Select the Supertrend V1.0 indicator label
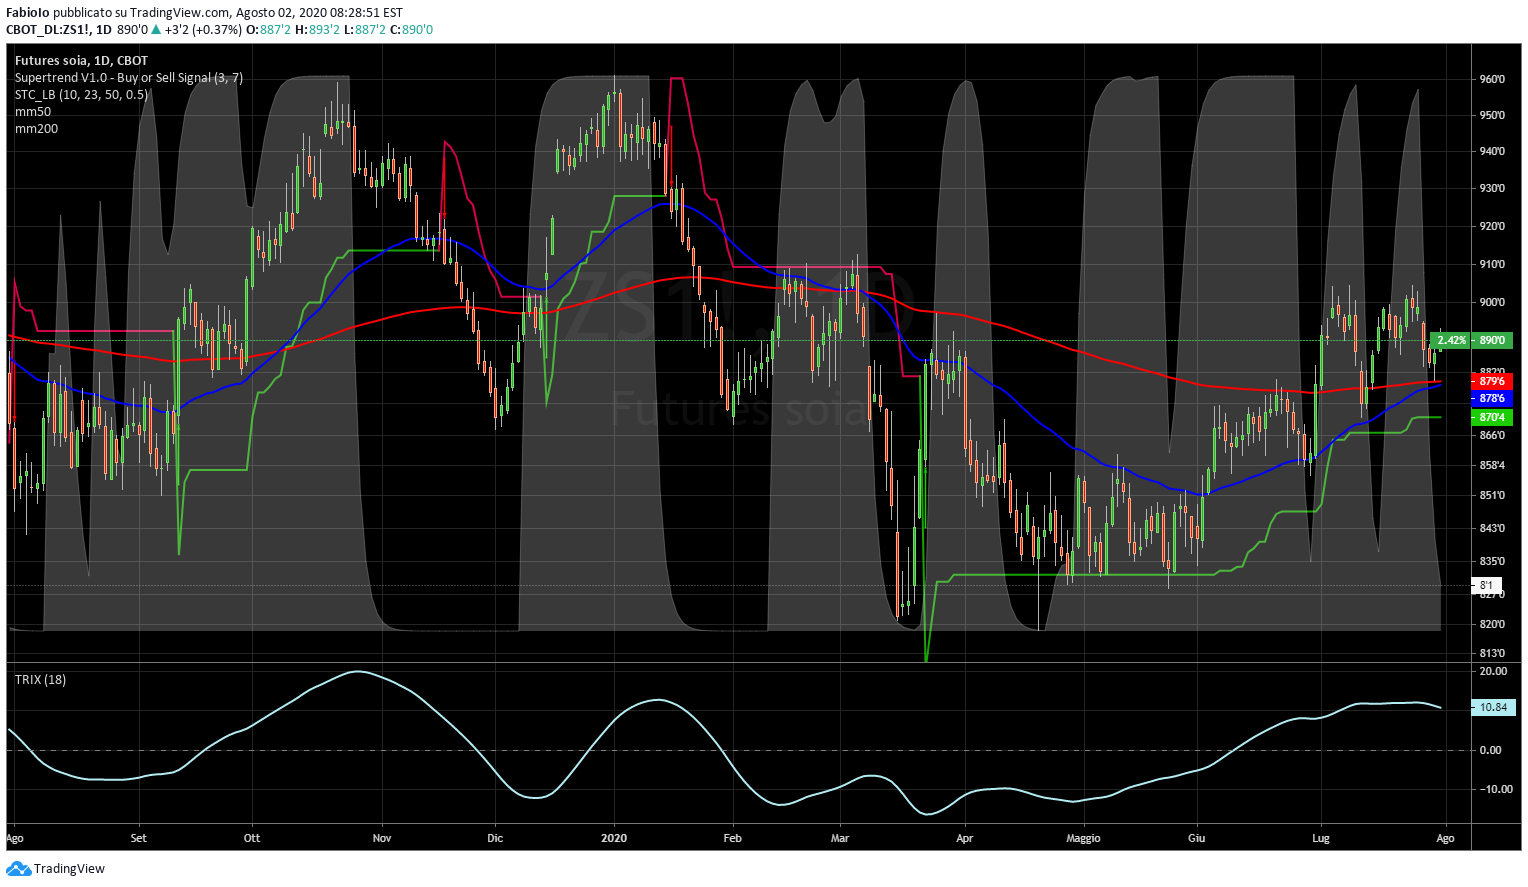Viewport: 1528px width, 887px height. pyautogui.click(x=128, y=77)
